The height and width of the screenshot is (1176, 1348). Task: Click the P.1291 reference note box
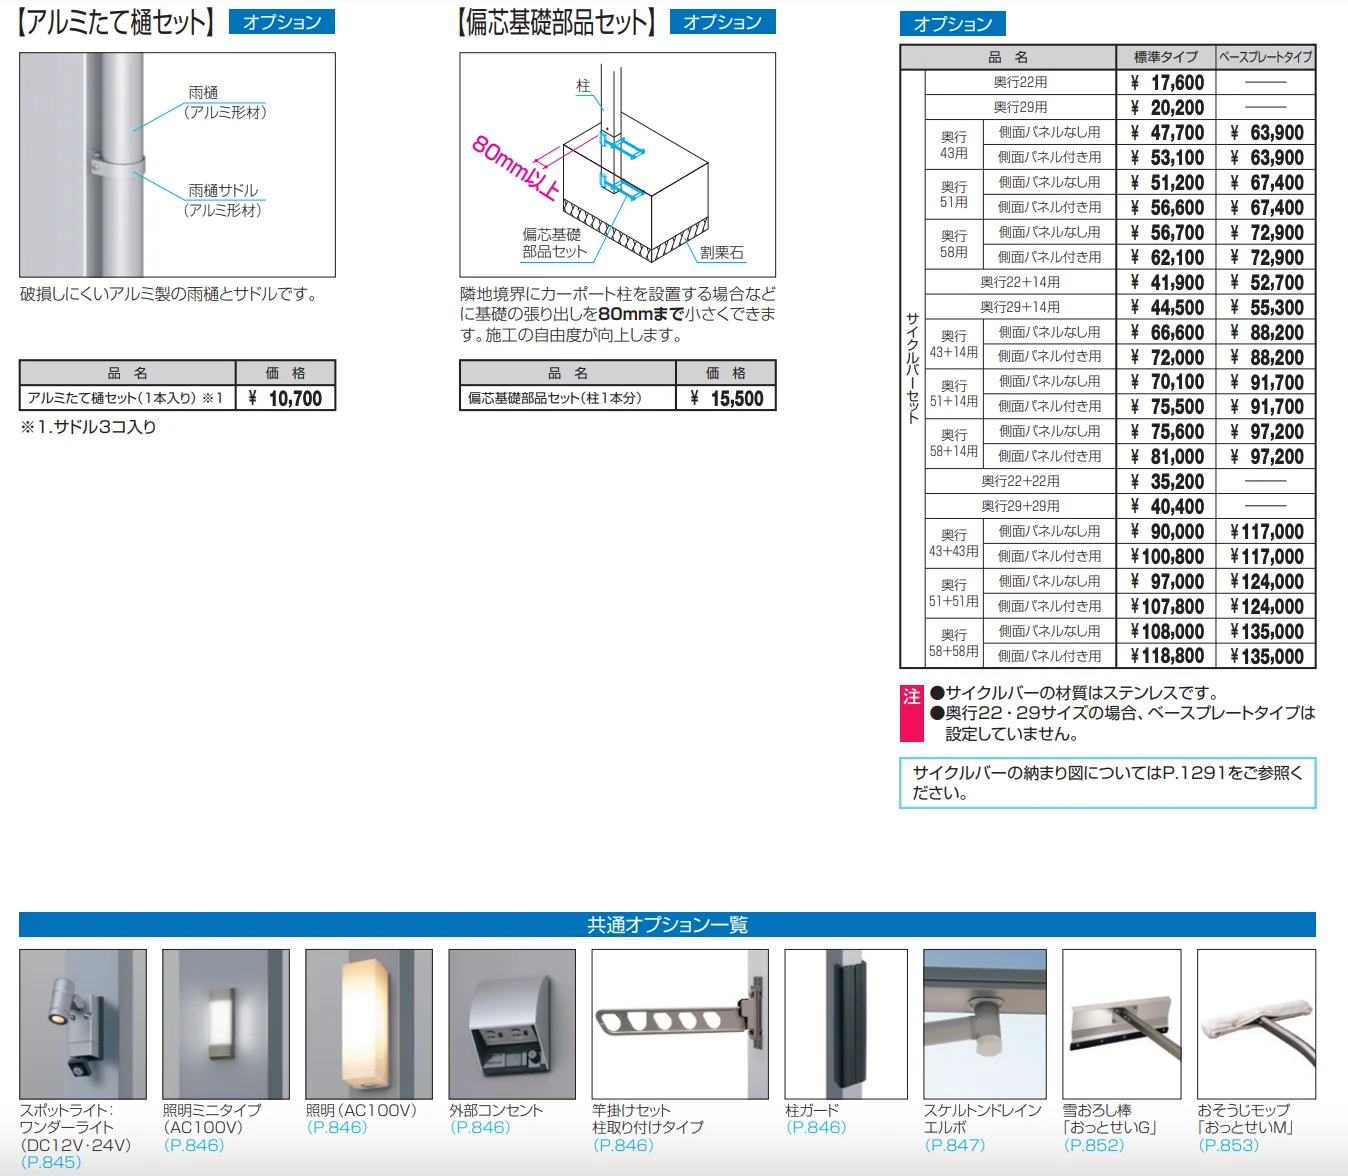pyautogui.click(x=1108, y=783)
